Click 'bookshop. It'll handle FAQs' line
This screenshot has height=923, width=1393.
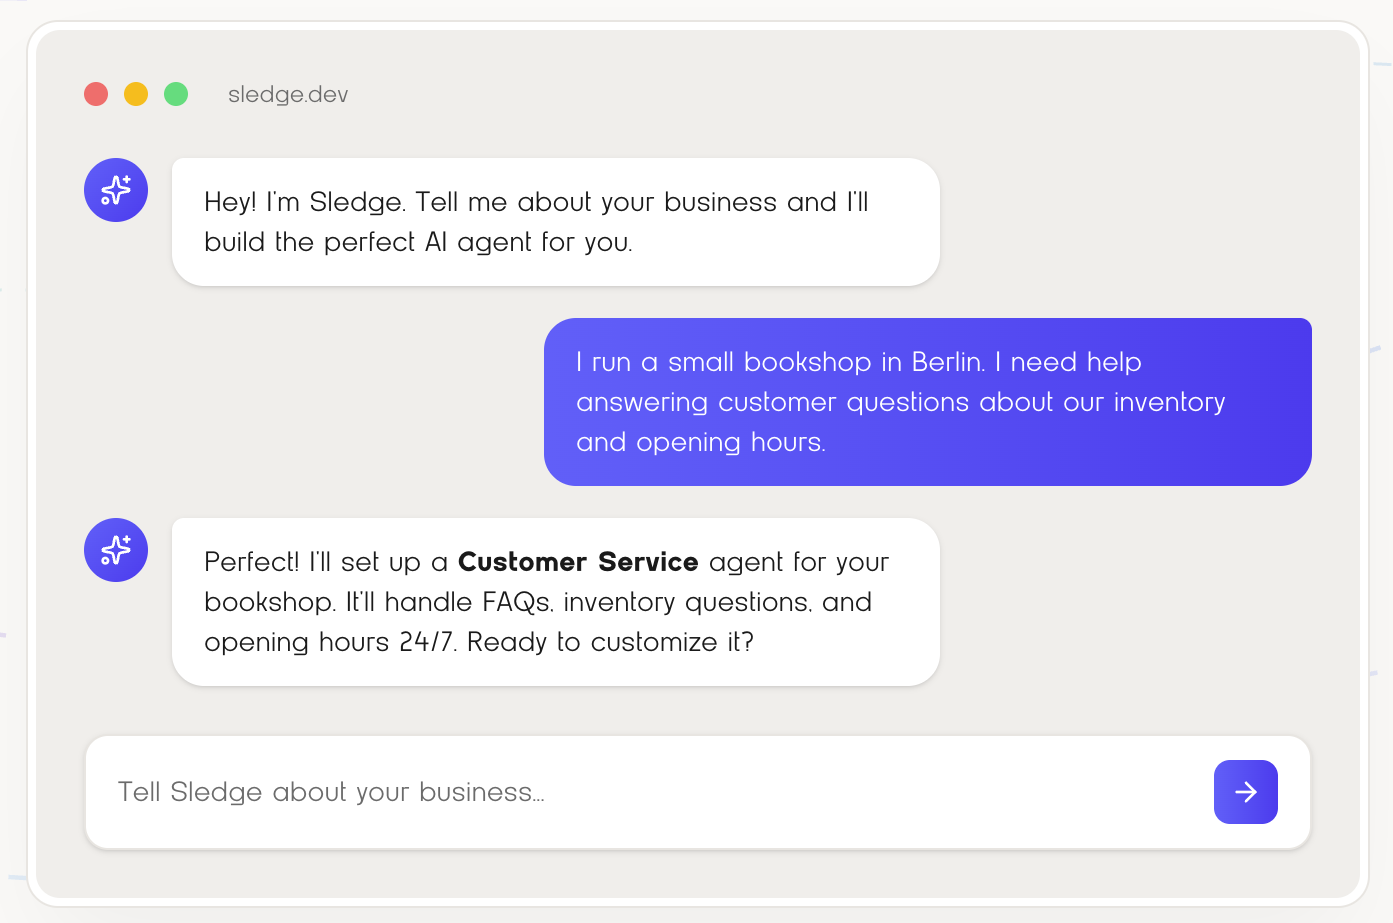(x=378, y=602)
